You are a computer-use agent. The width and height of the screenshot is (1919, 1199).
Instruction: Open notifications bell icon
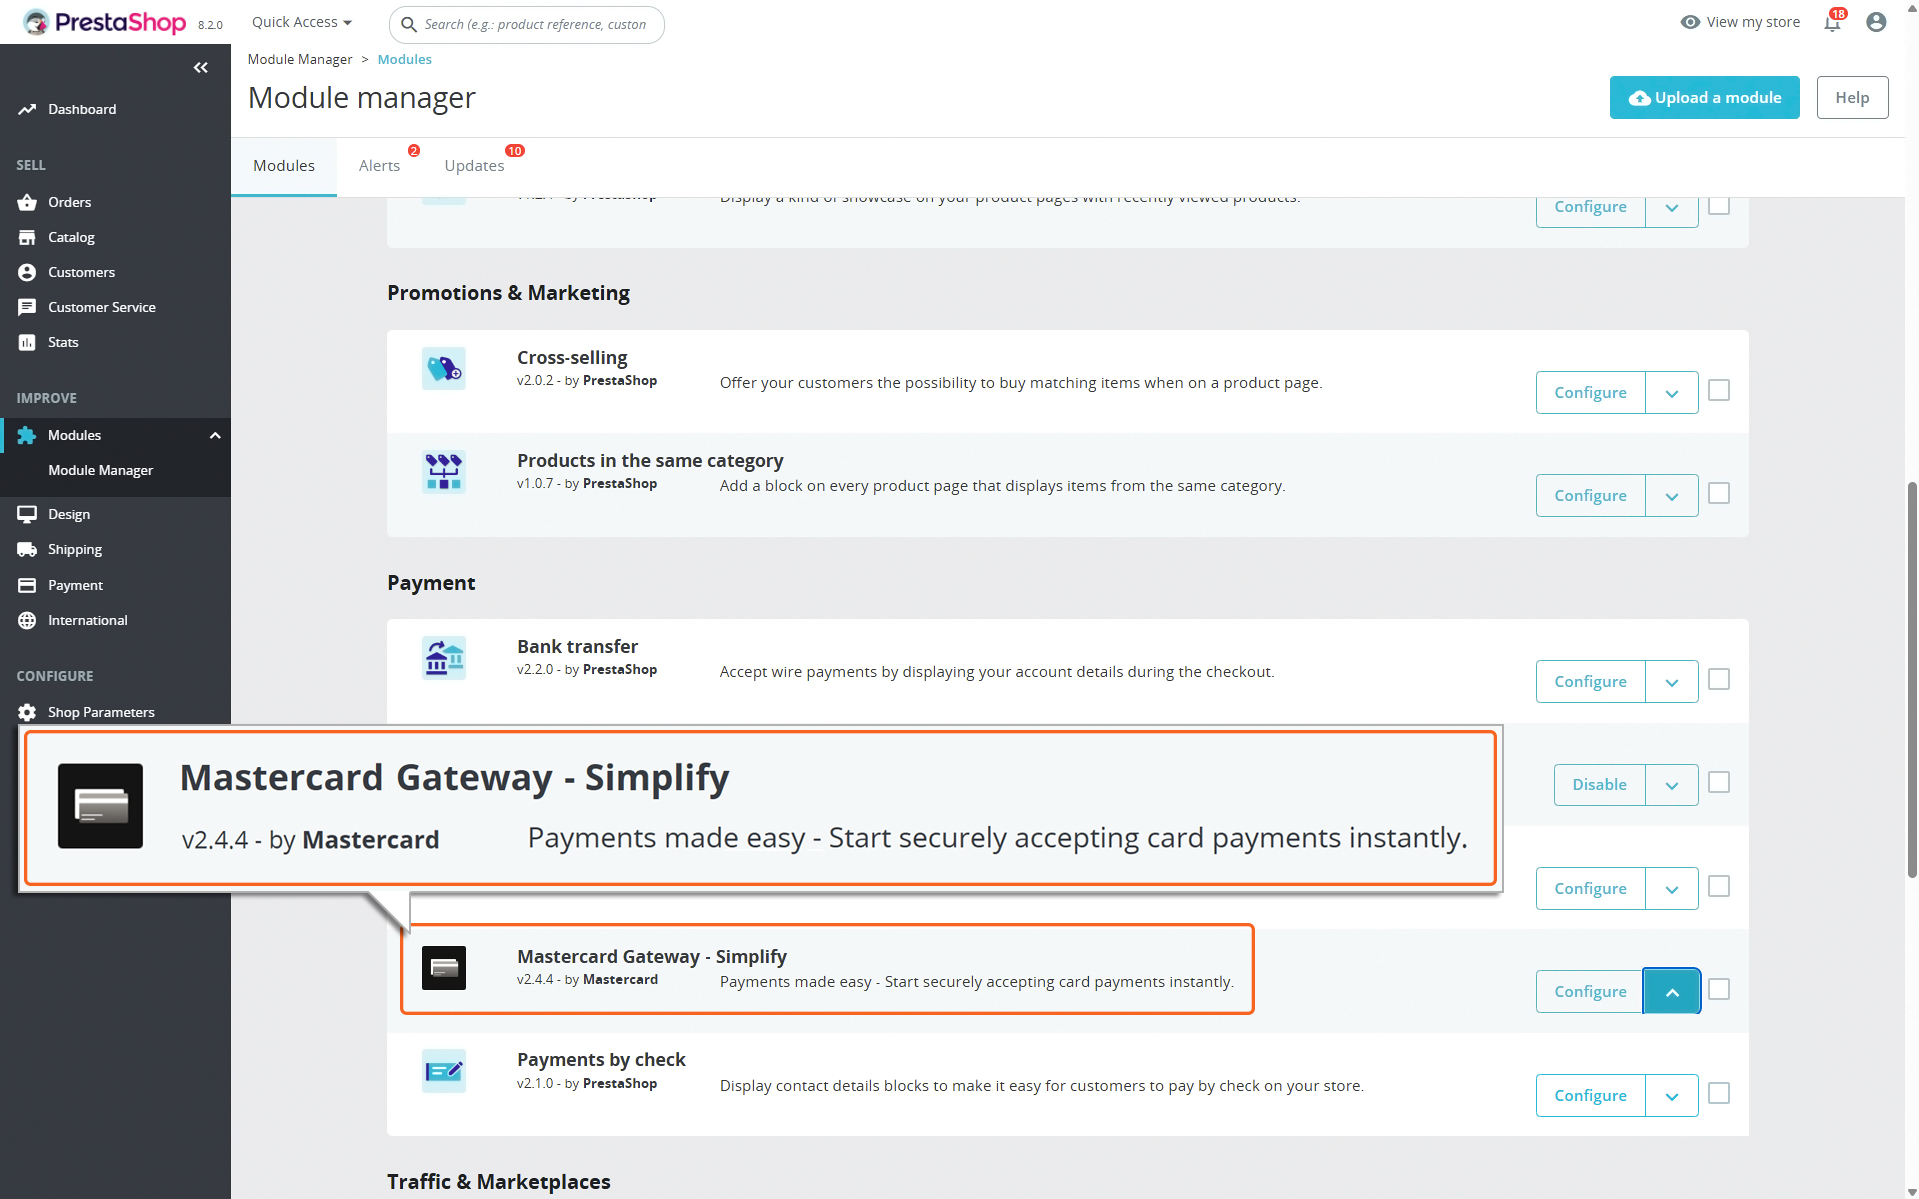coord(1832,22)
